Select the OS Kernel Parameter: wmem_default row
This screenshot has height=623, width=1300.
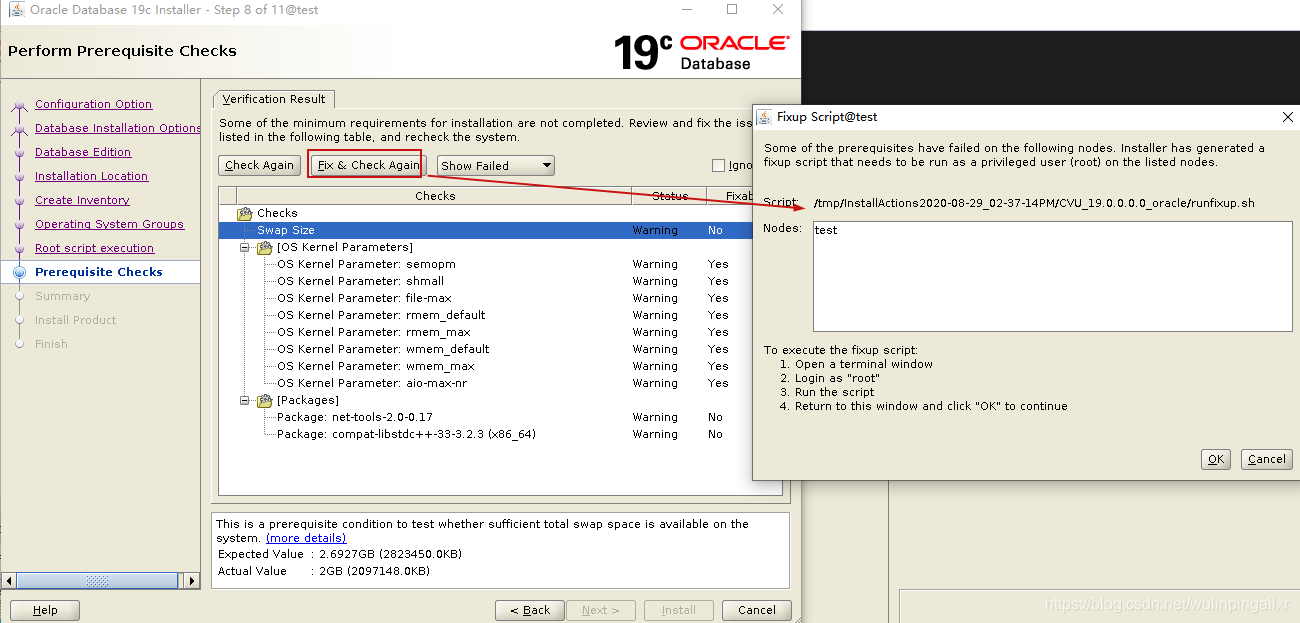tap(485, 349)
